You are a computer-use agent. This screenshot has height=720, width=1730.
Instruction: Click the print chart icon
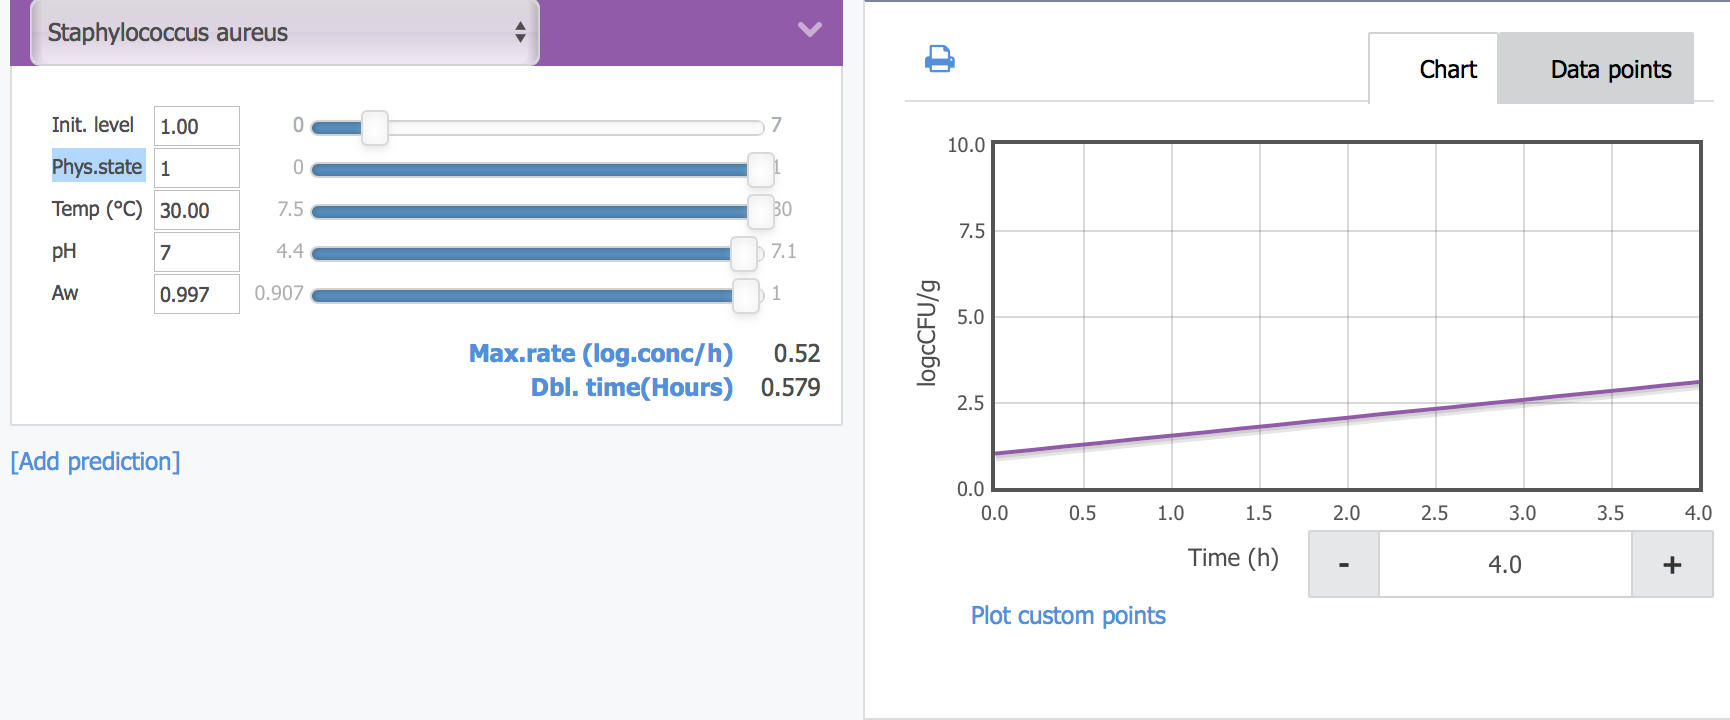coord(939,60)
